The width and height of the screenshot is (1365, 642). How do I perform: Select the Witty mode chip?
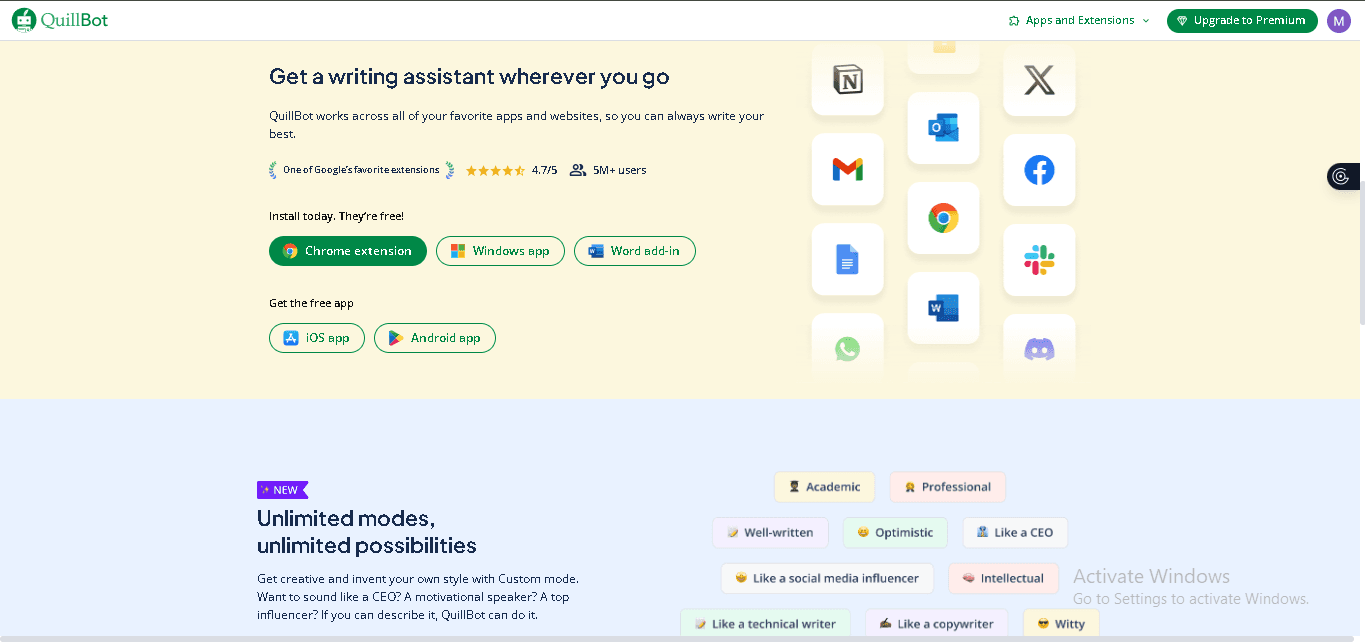[1060, 624]
